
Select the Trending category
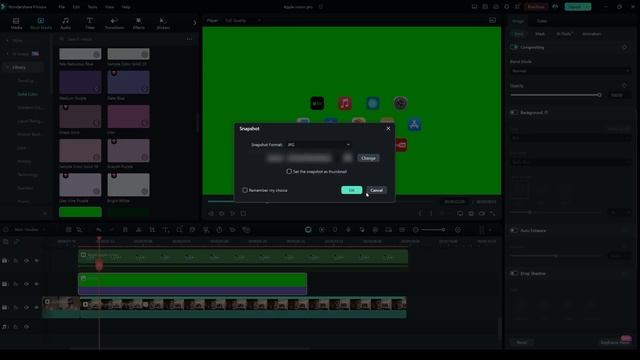[x=25, y=81]
